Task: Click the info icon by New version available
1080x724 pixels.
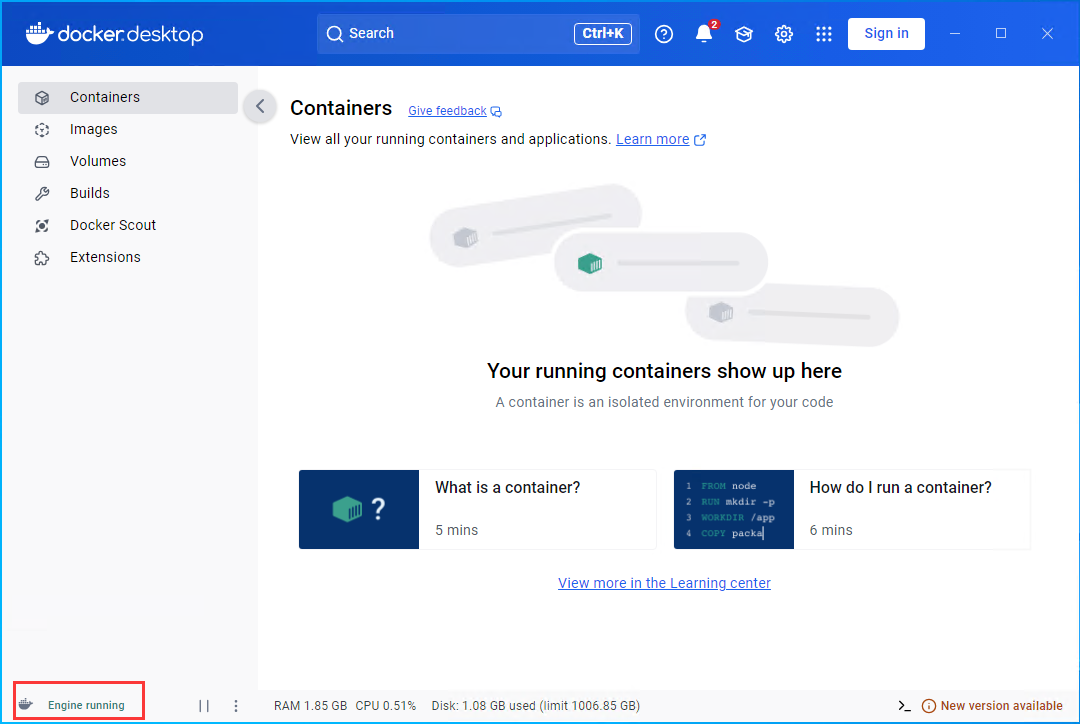Action: (928, 705)
